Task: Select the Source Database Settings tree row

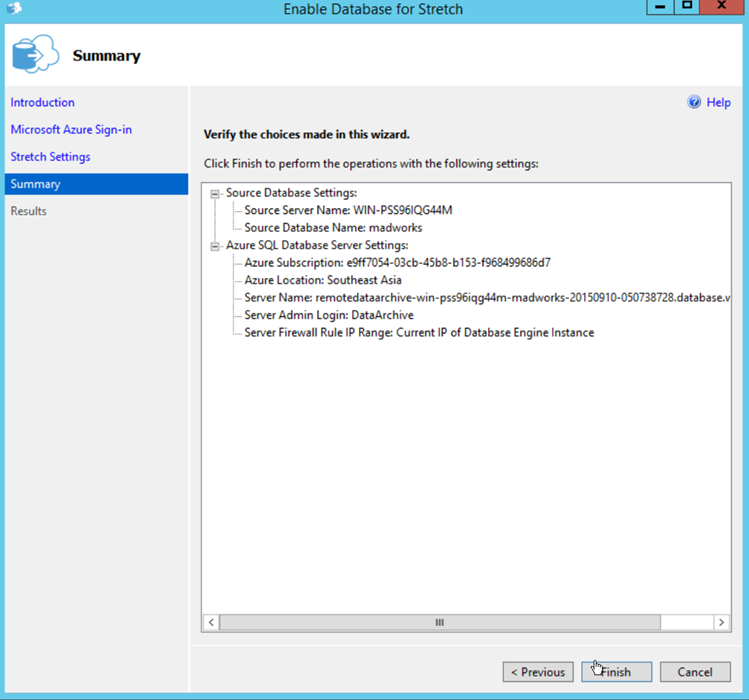Action: [x=291, y=193]
